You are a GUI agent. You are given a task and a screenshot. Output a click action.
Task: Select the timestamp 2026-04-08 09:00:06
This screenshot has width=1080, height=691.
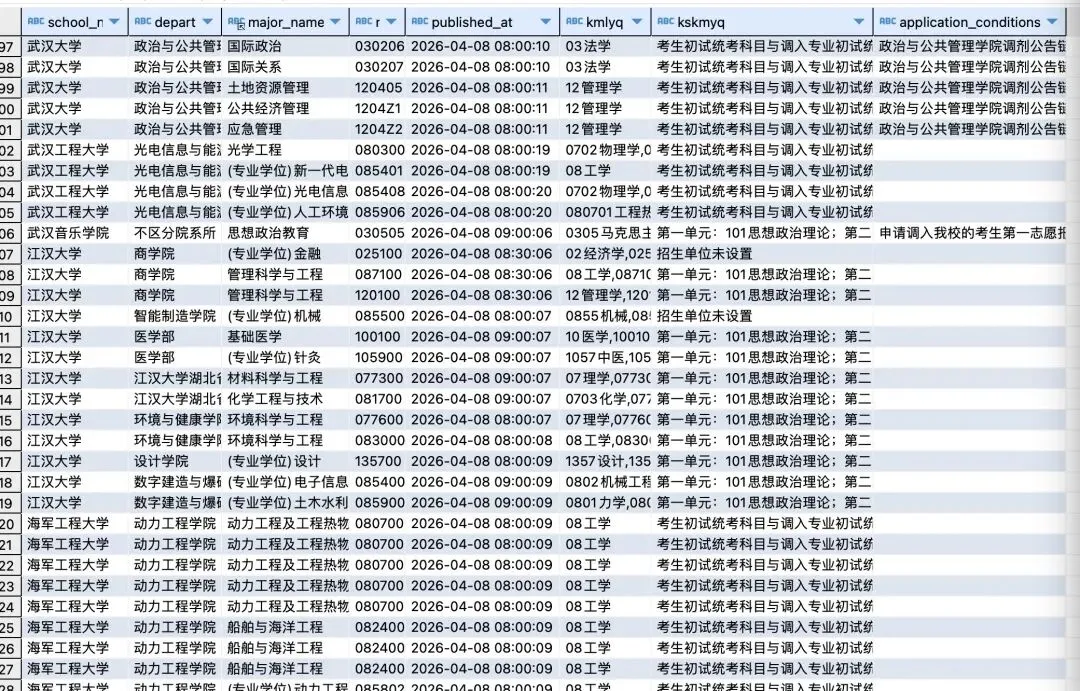481,233
